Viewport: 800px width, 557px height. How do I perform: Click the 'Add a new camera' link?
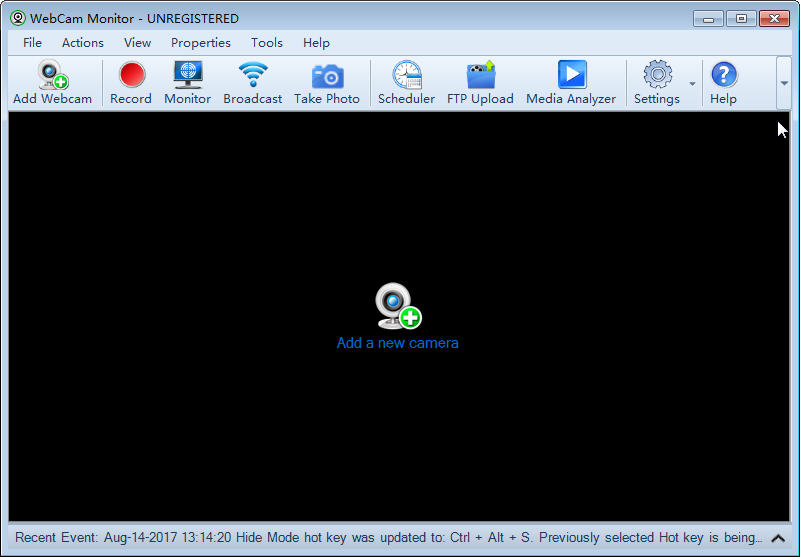[397, 343]
